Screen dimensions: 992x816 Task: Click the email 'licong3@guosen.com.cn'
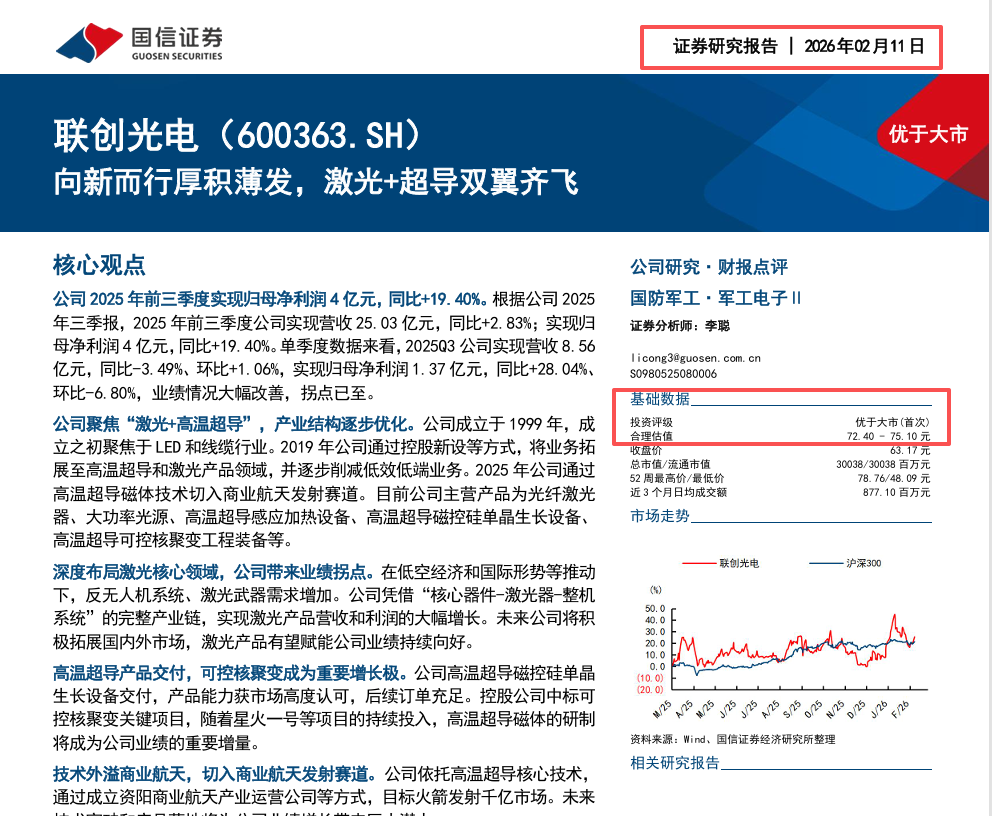(x=695, y=358)
